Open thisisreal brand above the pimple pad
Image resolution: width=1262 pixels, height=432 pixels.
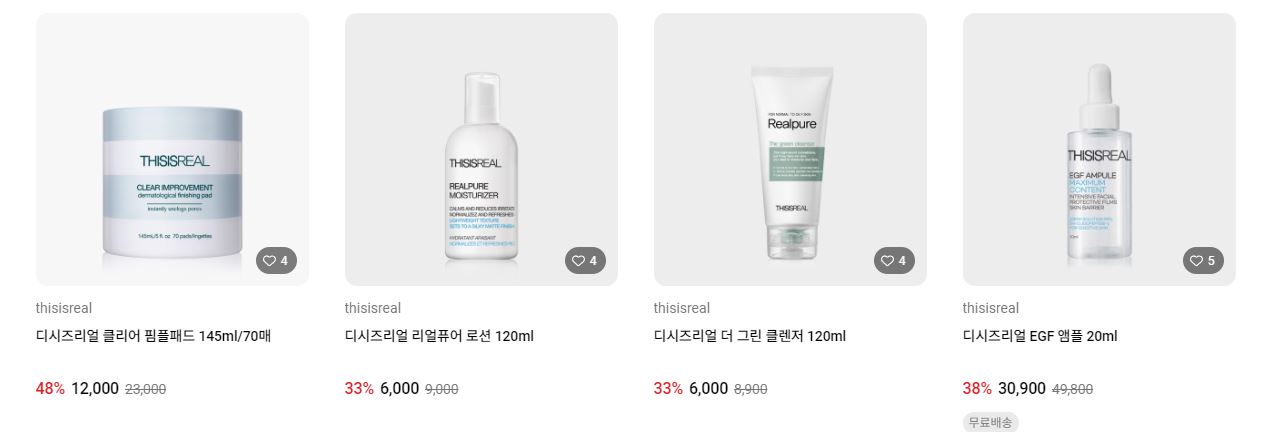(64, 308)
